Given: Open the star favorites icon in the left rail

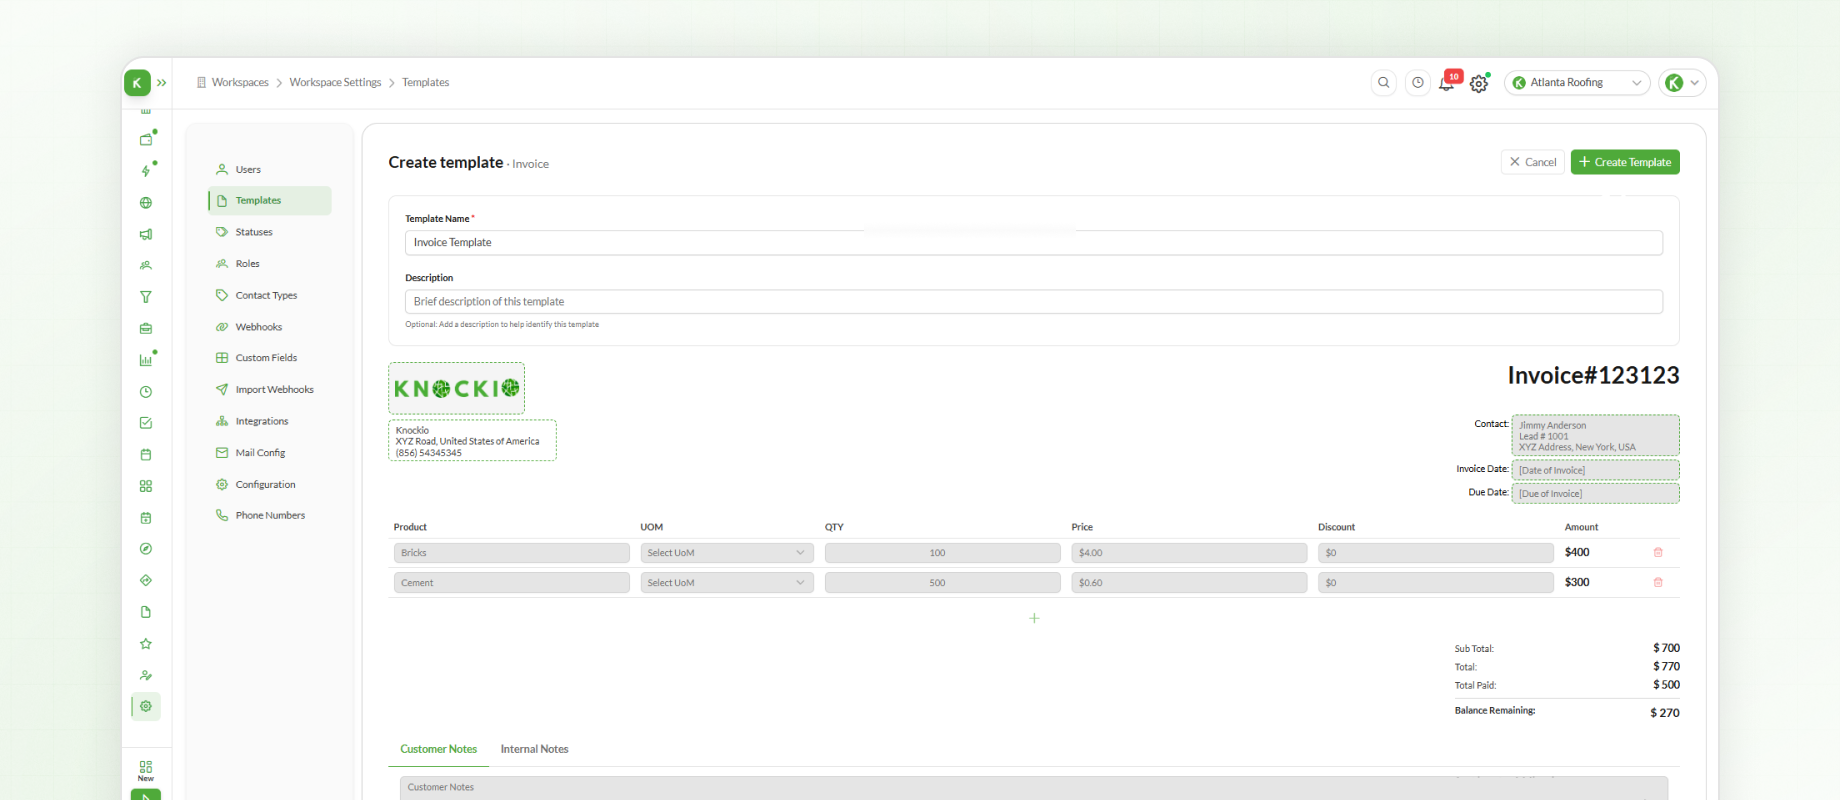Looking at the screenshot, I should tap(146, 644).
